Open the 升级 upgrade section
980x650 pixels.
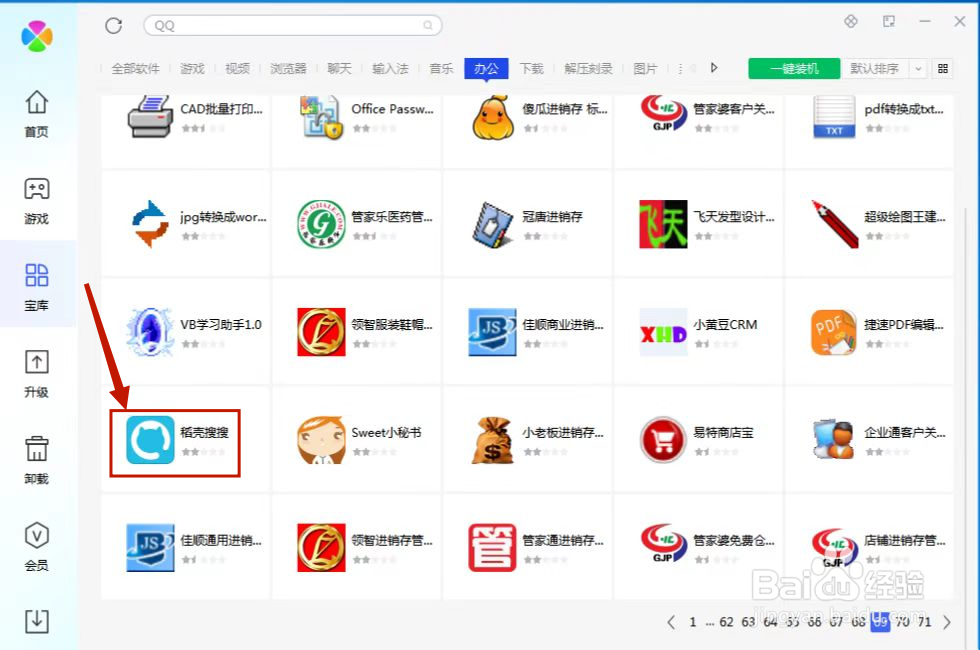[36, 374]
